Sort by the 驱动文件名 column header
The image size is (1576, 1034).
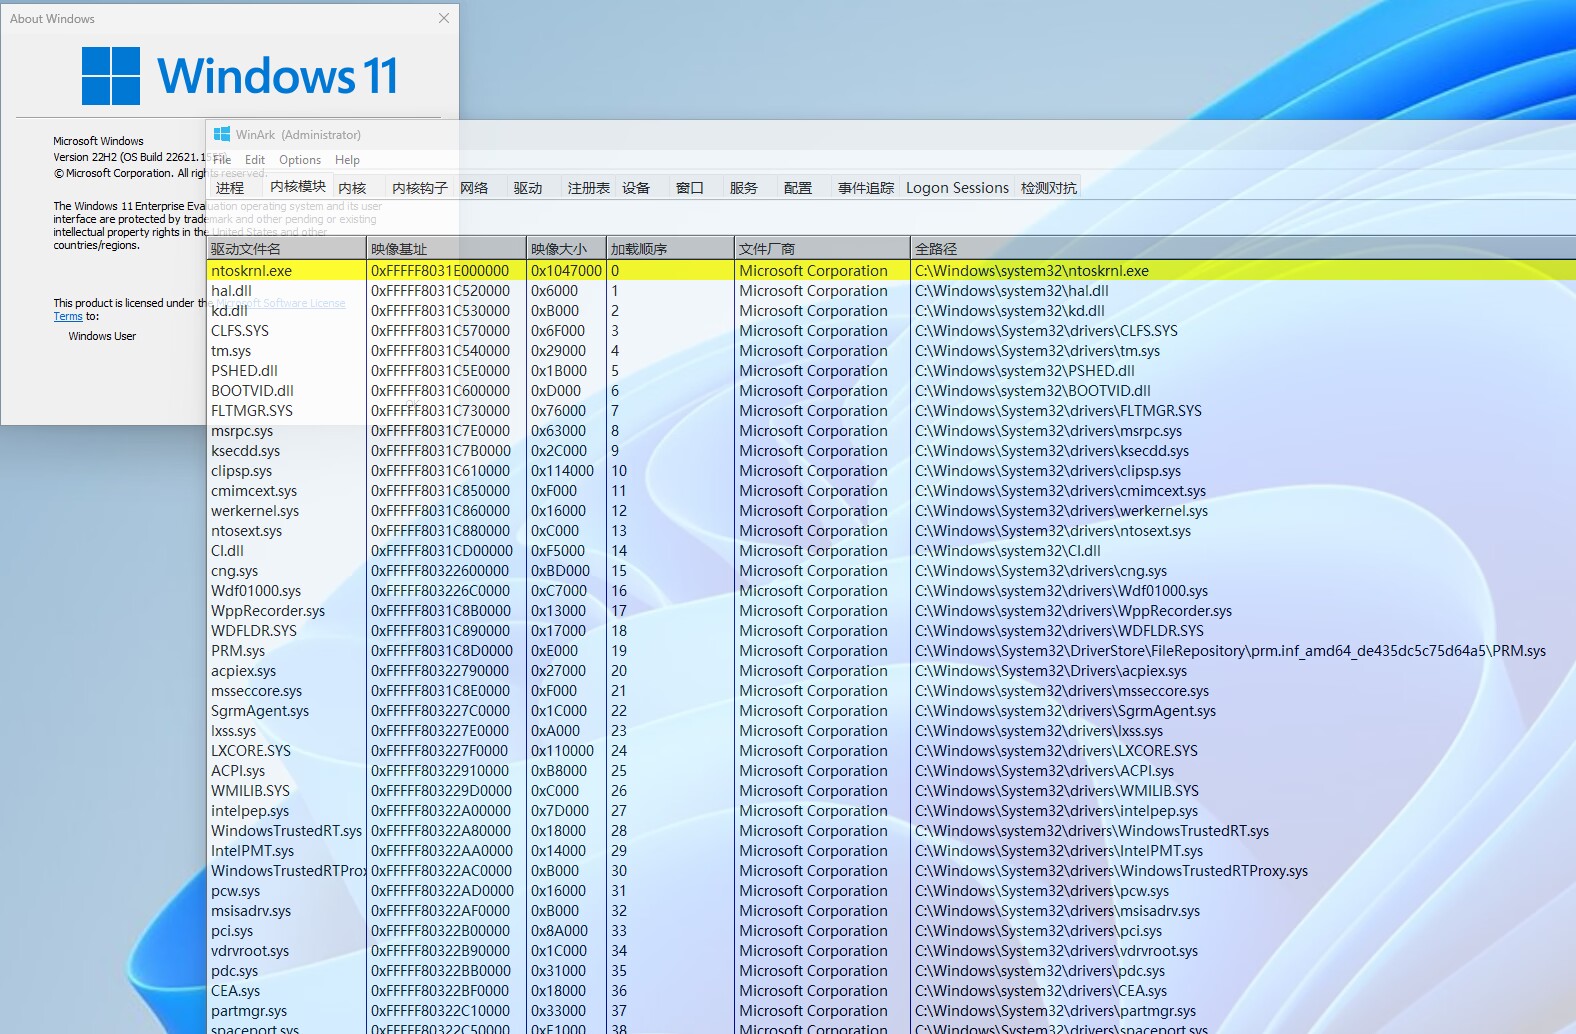pyautogui.click(x=287, y=248)
